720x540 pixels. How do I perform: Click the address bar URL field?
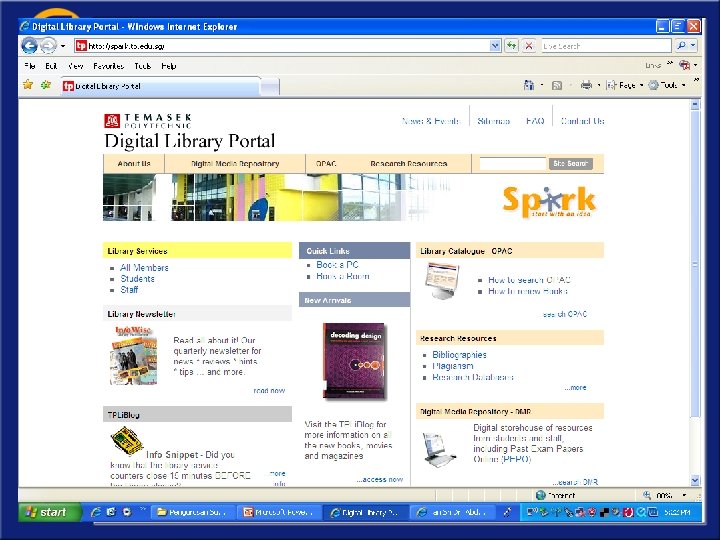pos(282,46)
